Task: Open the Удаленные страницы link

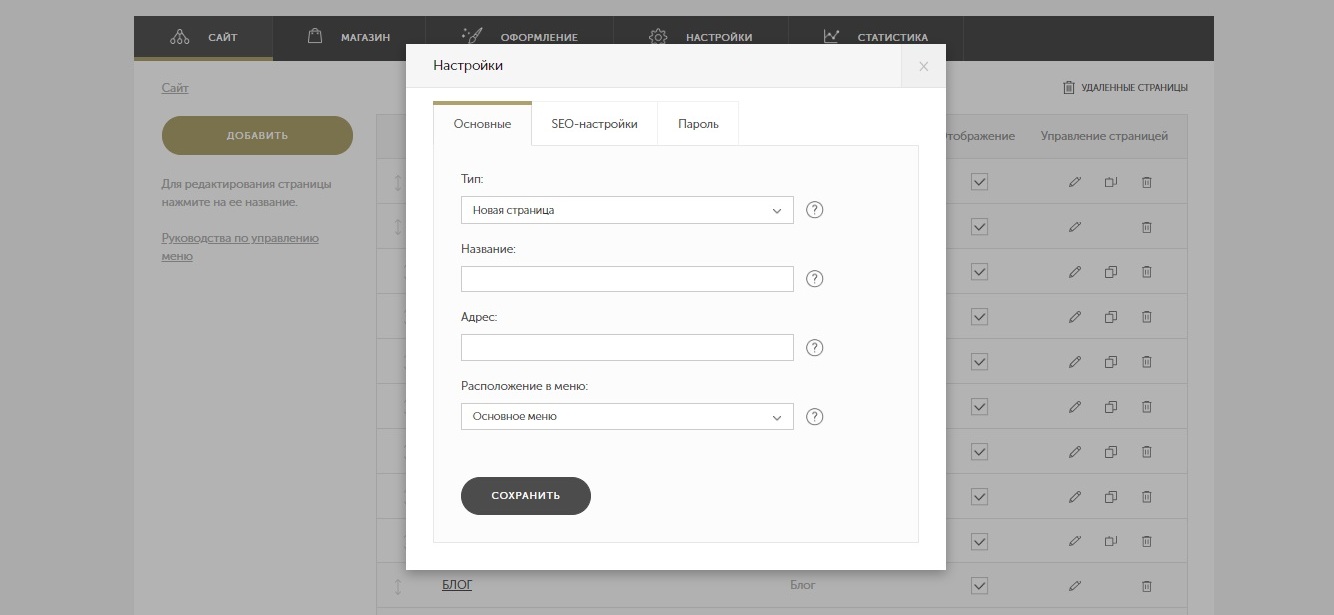Action: pos(1125,88)
